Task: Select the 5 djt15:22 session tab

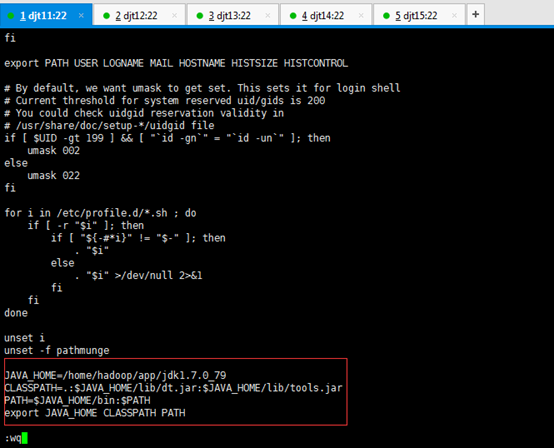Action: (x=419, y=15)
